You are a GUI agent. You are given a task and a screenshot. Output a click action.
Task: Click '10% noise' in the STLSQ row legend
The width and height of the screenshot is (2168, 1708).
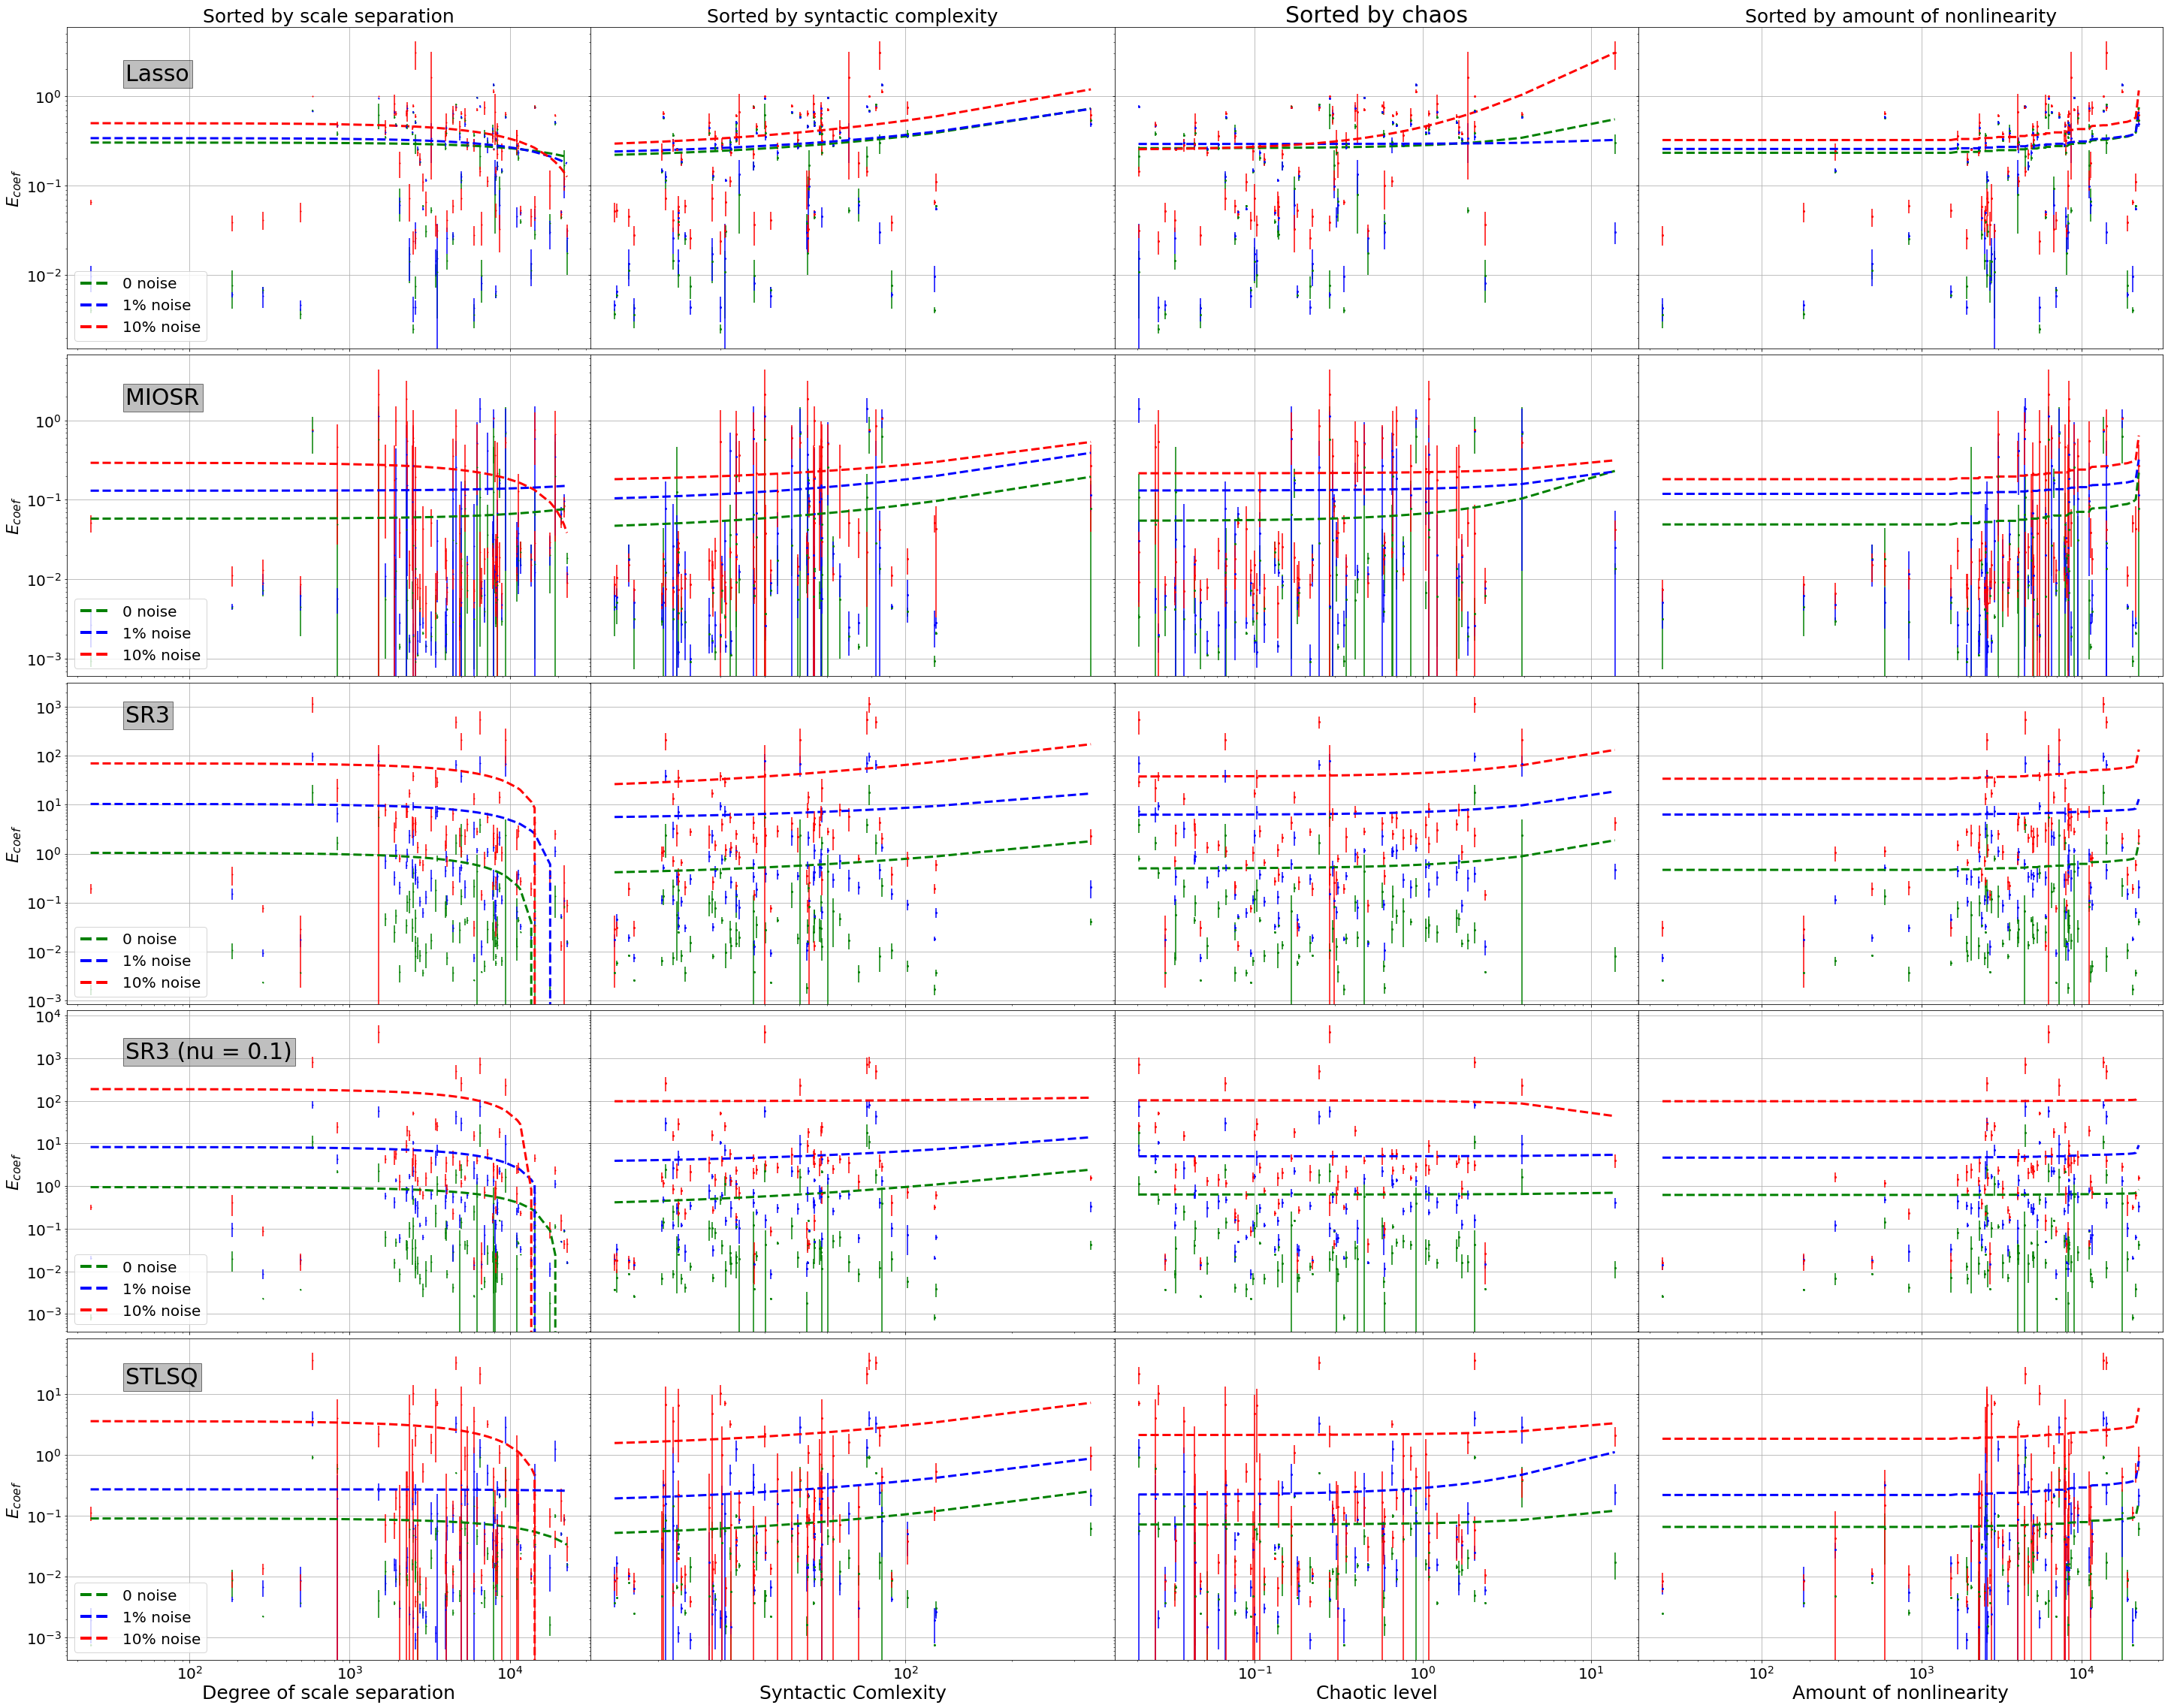click(x=161, y=1639)
